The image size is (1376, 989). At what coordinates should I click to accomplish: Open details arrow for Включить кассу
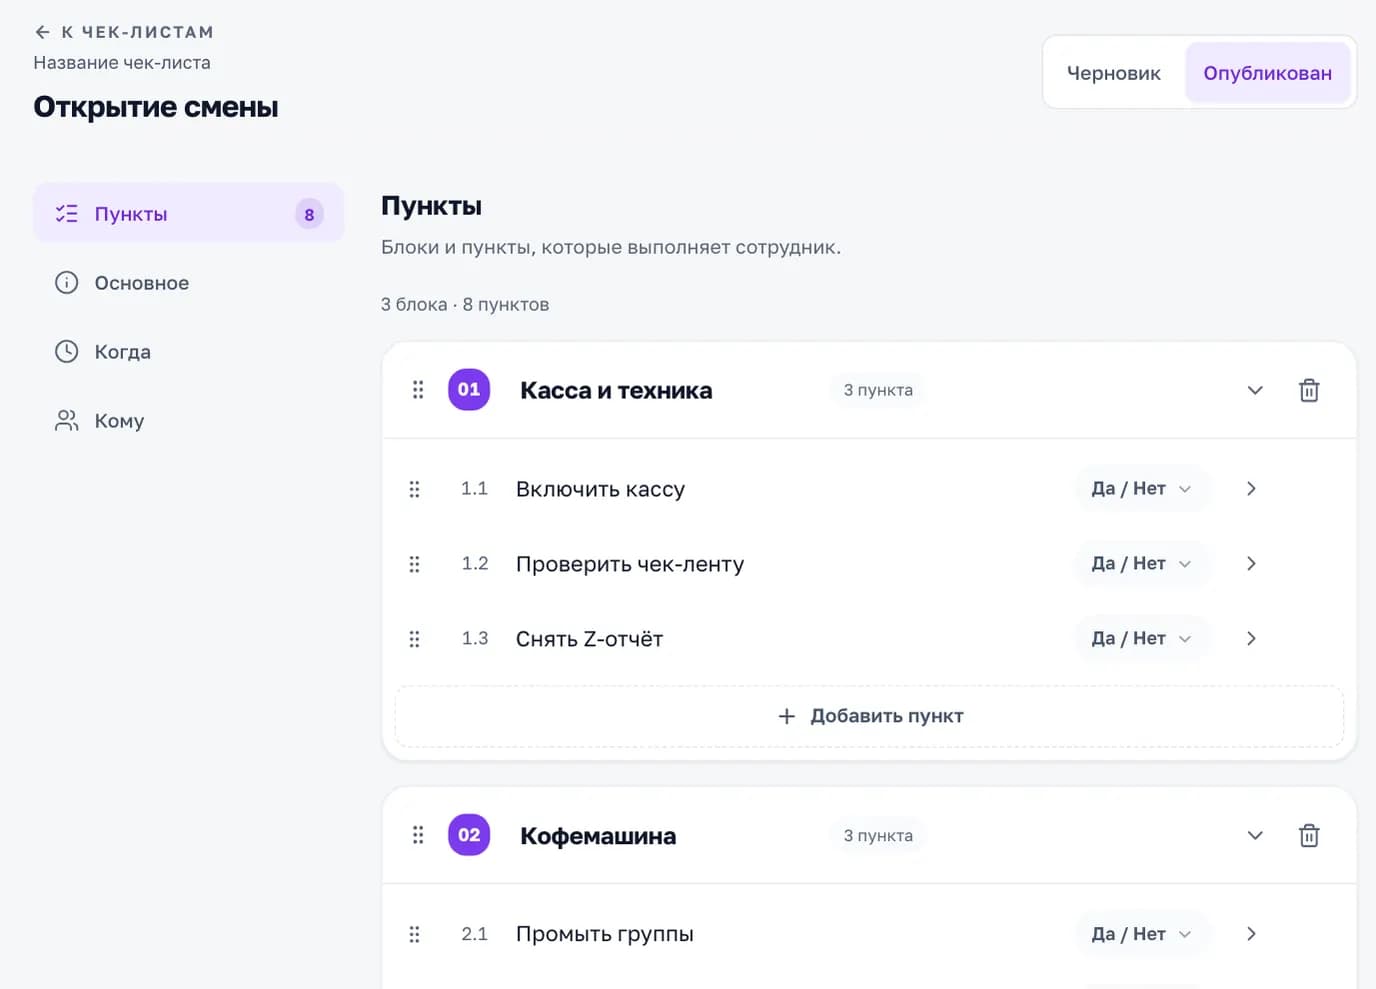(x=1251, y=489)
